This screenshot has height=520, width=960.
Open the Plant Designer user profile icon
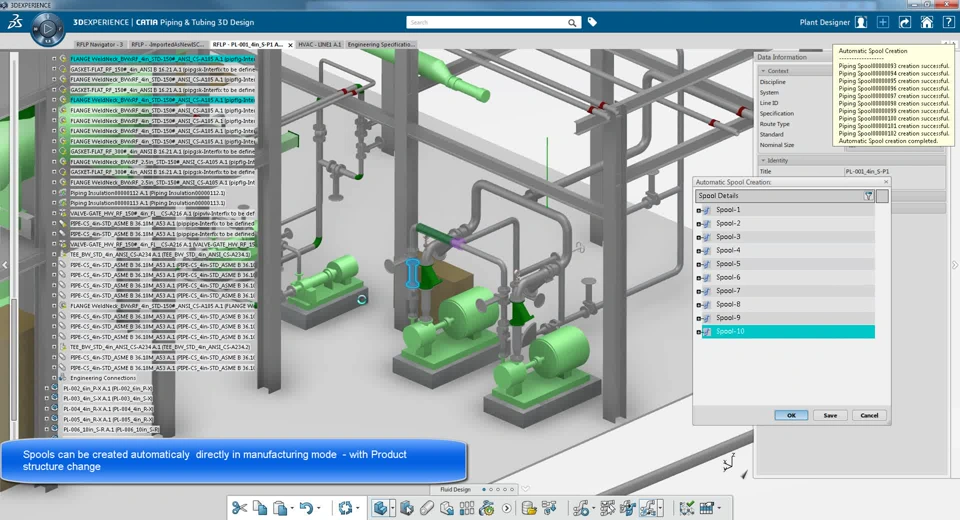click(x=861, y=22)
